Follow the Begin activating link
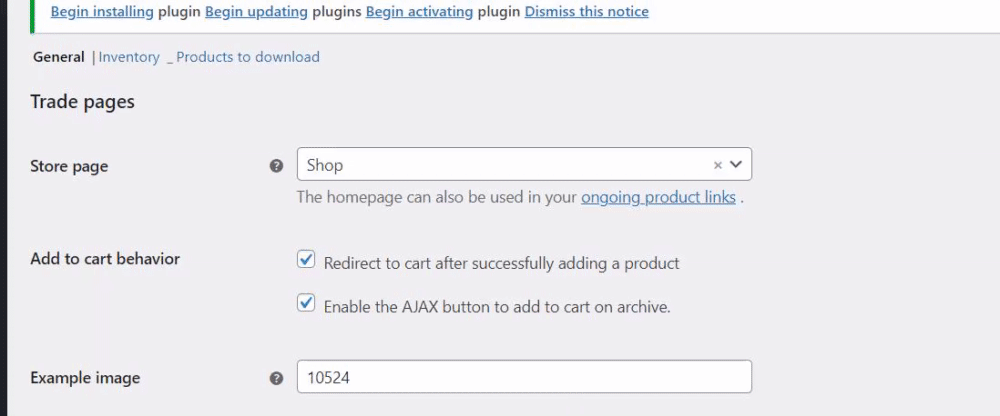The image size is (1000, 416). tap(416, 12)
